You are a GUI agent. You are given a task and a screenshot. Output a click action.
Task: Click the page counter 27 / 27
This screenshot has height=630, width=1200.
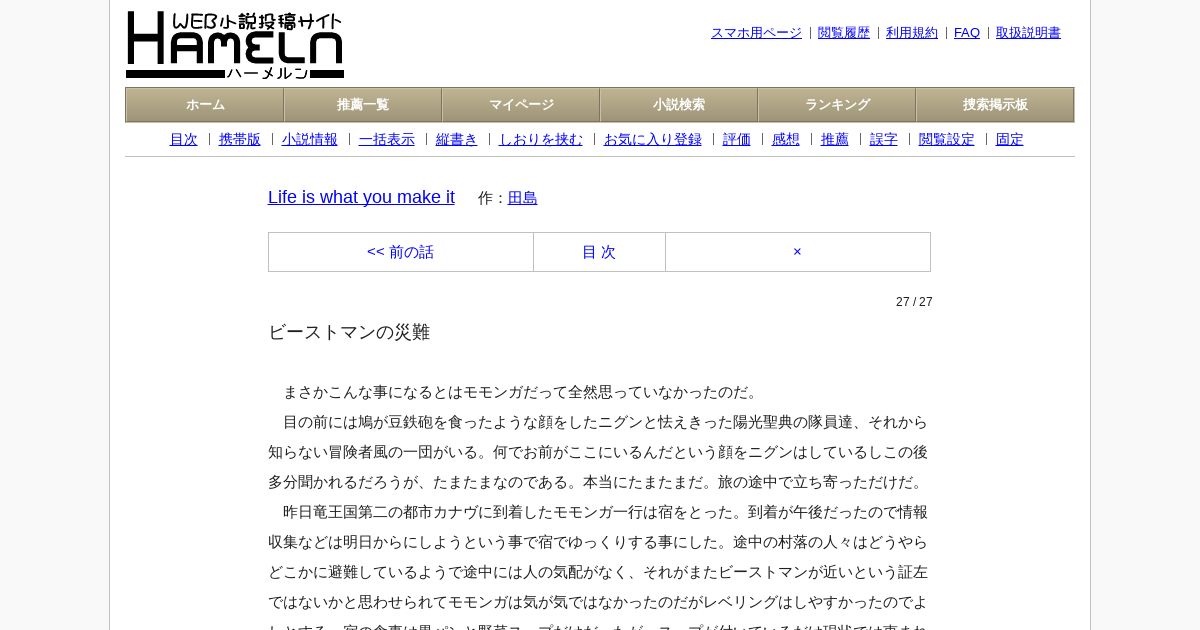[x=914, y=302]
